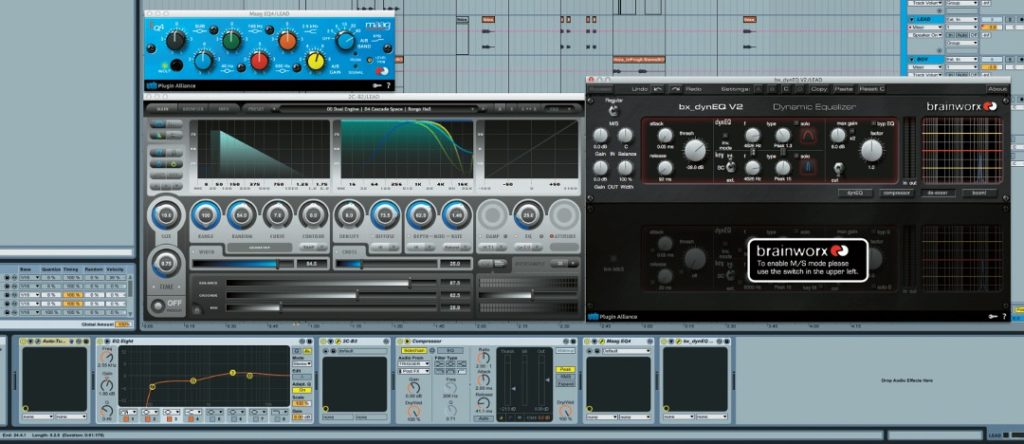This screenshot has height=444, width=1024.
Task: Enable Sidechain button in Compressor
Action: (x=413, y=351)
